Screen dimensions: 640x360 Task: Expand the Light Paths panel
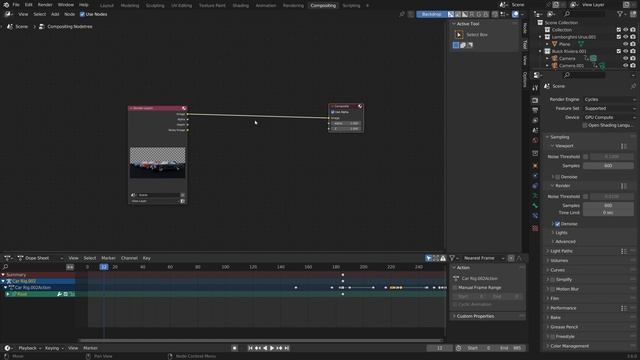coord(560,251)
